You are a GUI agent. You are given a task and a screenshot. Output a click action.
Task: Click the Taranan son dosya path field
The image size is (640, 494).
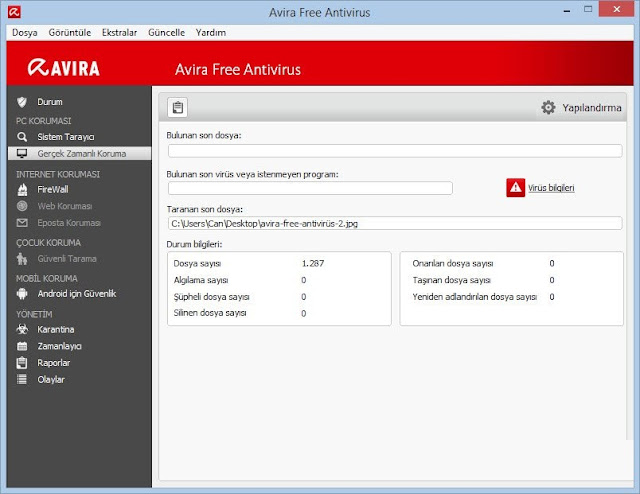pyautogui.click(x=395, y=223)
